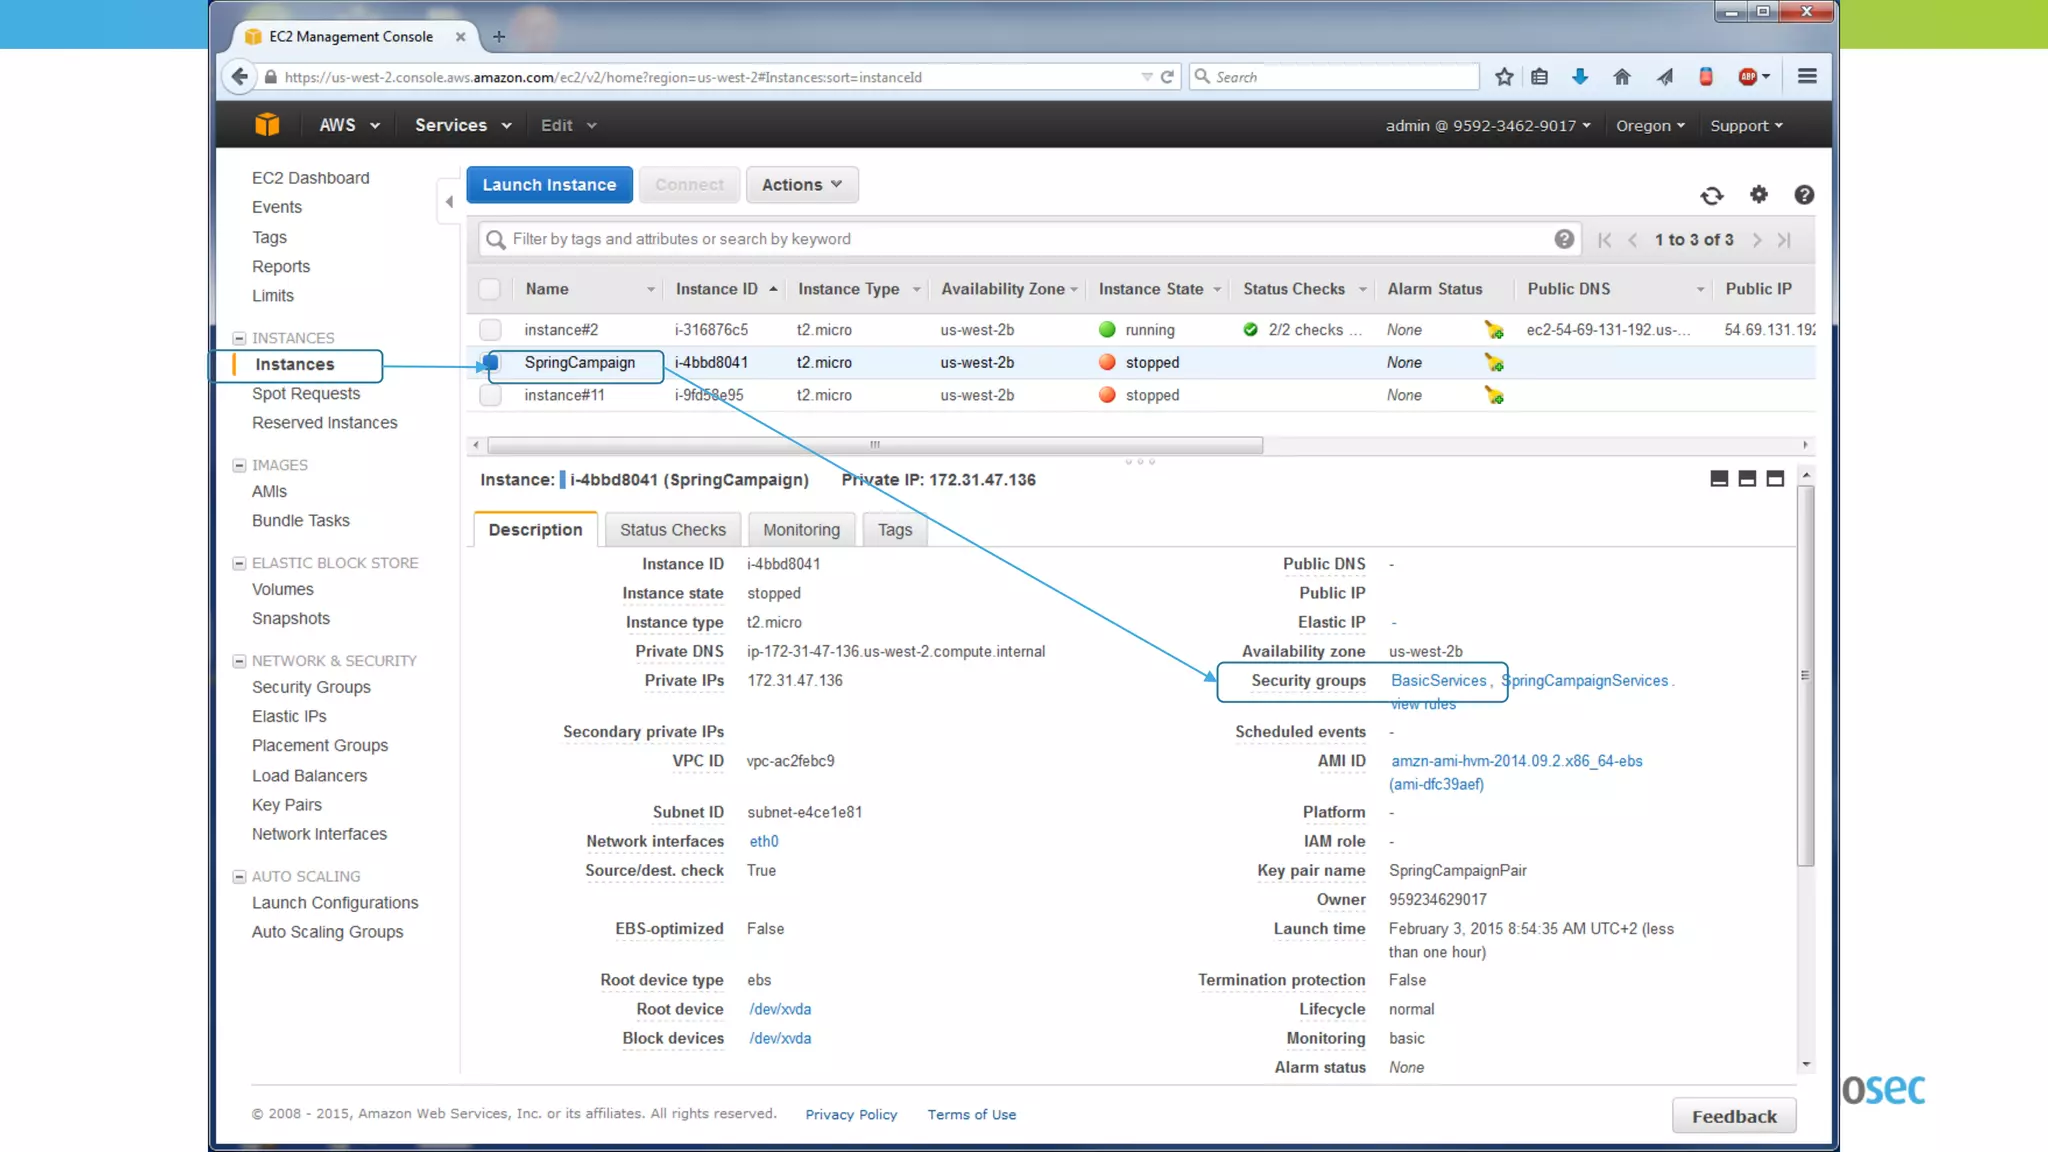Open the Monitoring tab
The height and width of the screenshot is (1152, 2048).
coord(801,530)
